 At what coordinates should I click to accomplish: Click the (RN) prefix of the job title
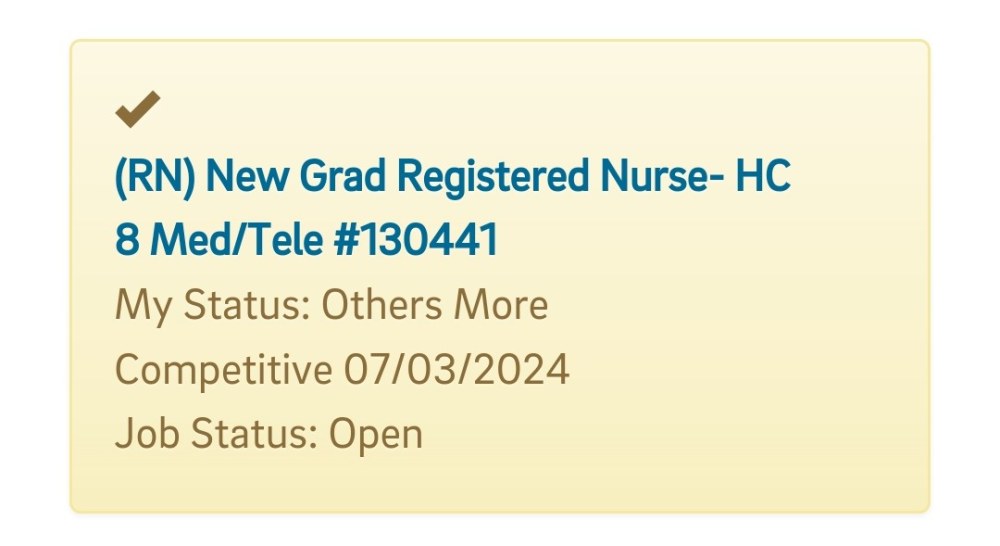[155, 177]
